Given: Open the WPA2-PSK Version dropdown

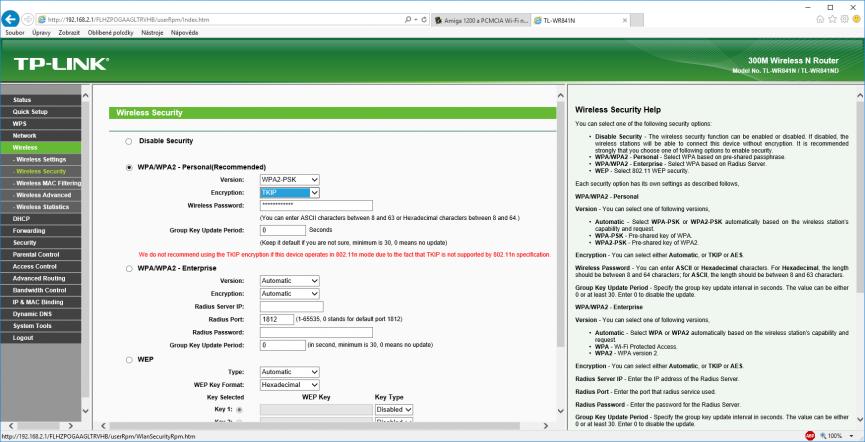Looking at the screenshot, I should (x=289, y=178).
